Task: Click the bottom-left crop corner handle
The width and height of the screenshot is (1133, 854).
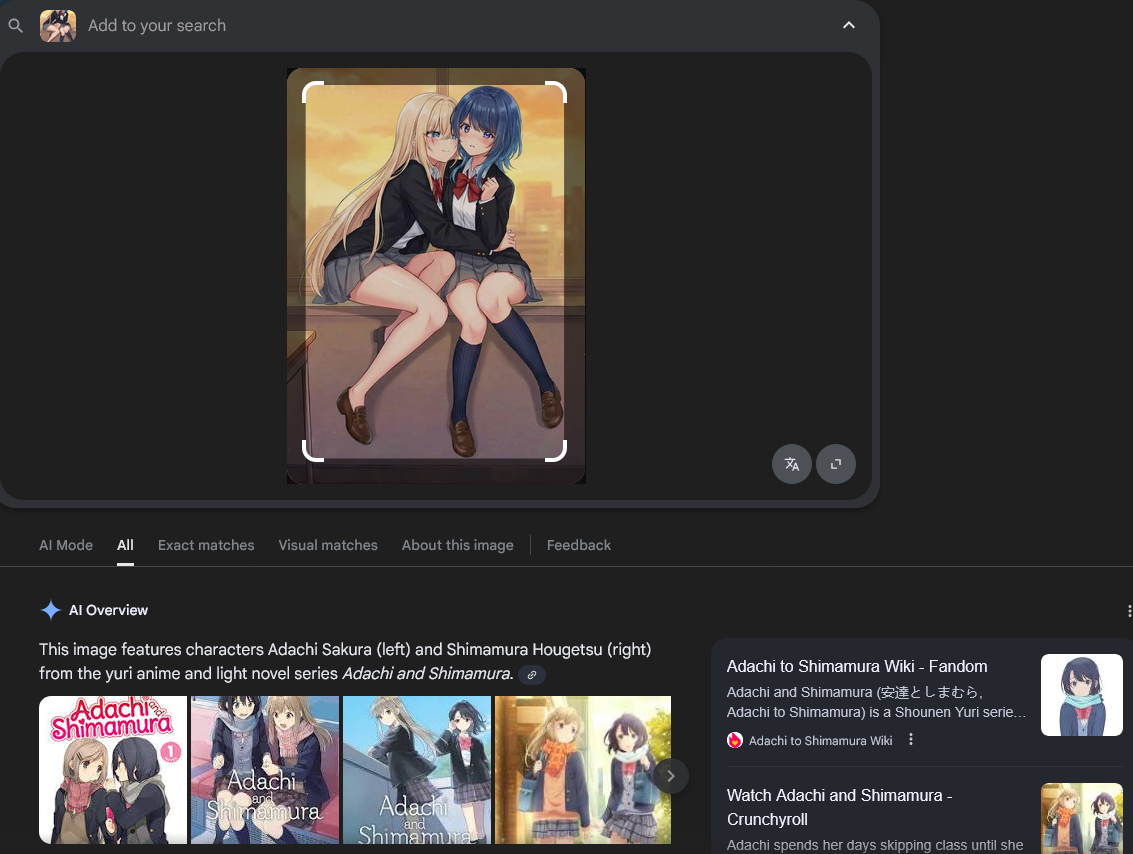Action: 312,451
